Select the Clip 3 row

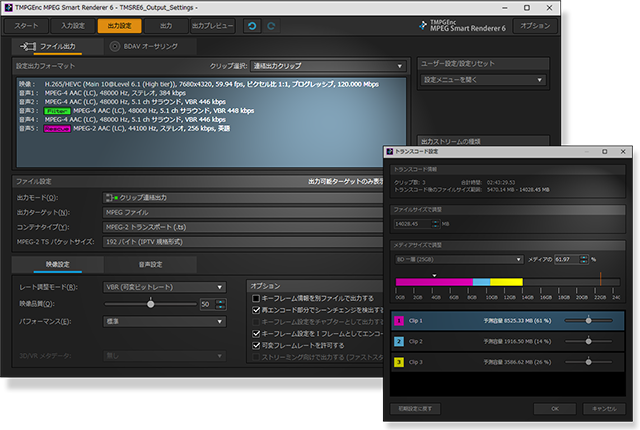[507, 362]
